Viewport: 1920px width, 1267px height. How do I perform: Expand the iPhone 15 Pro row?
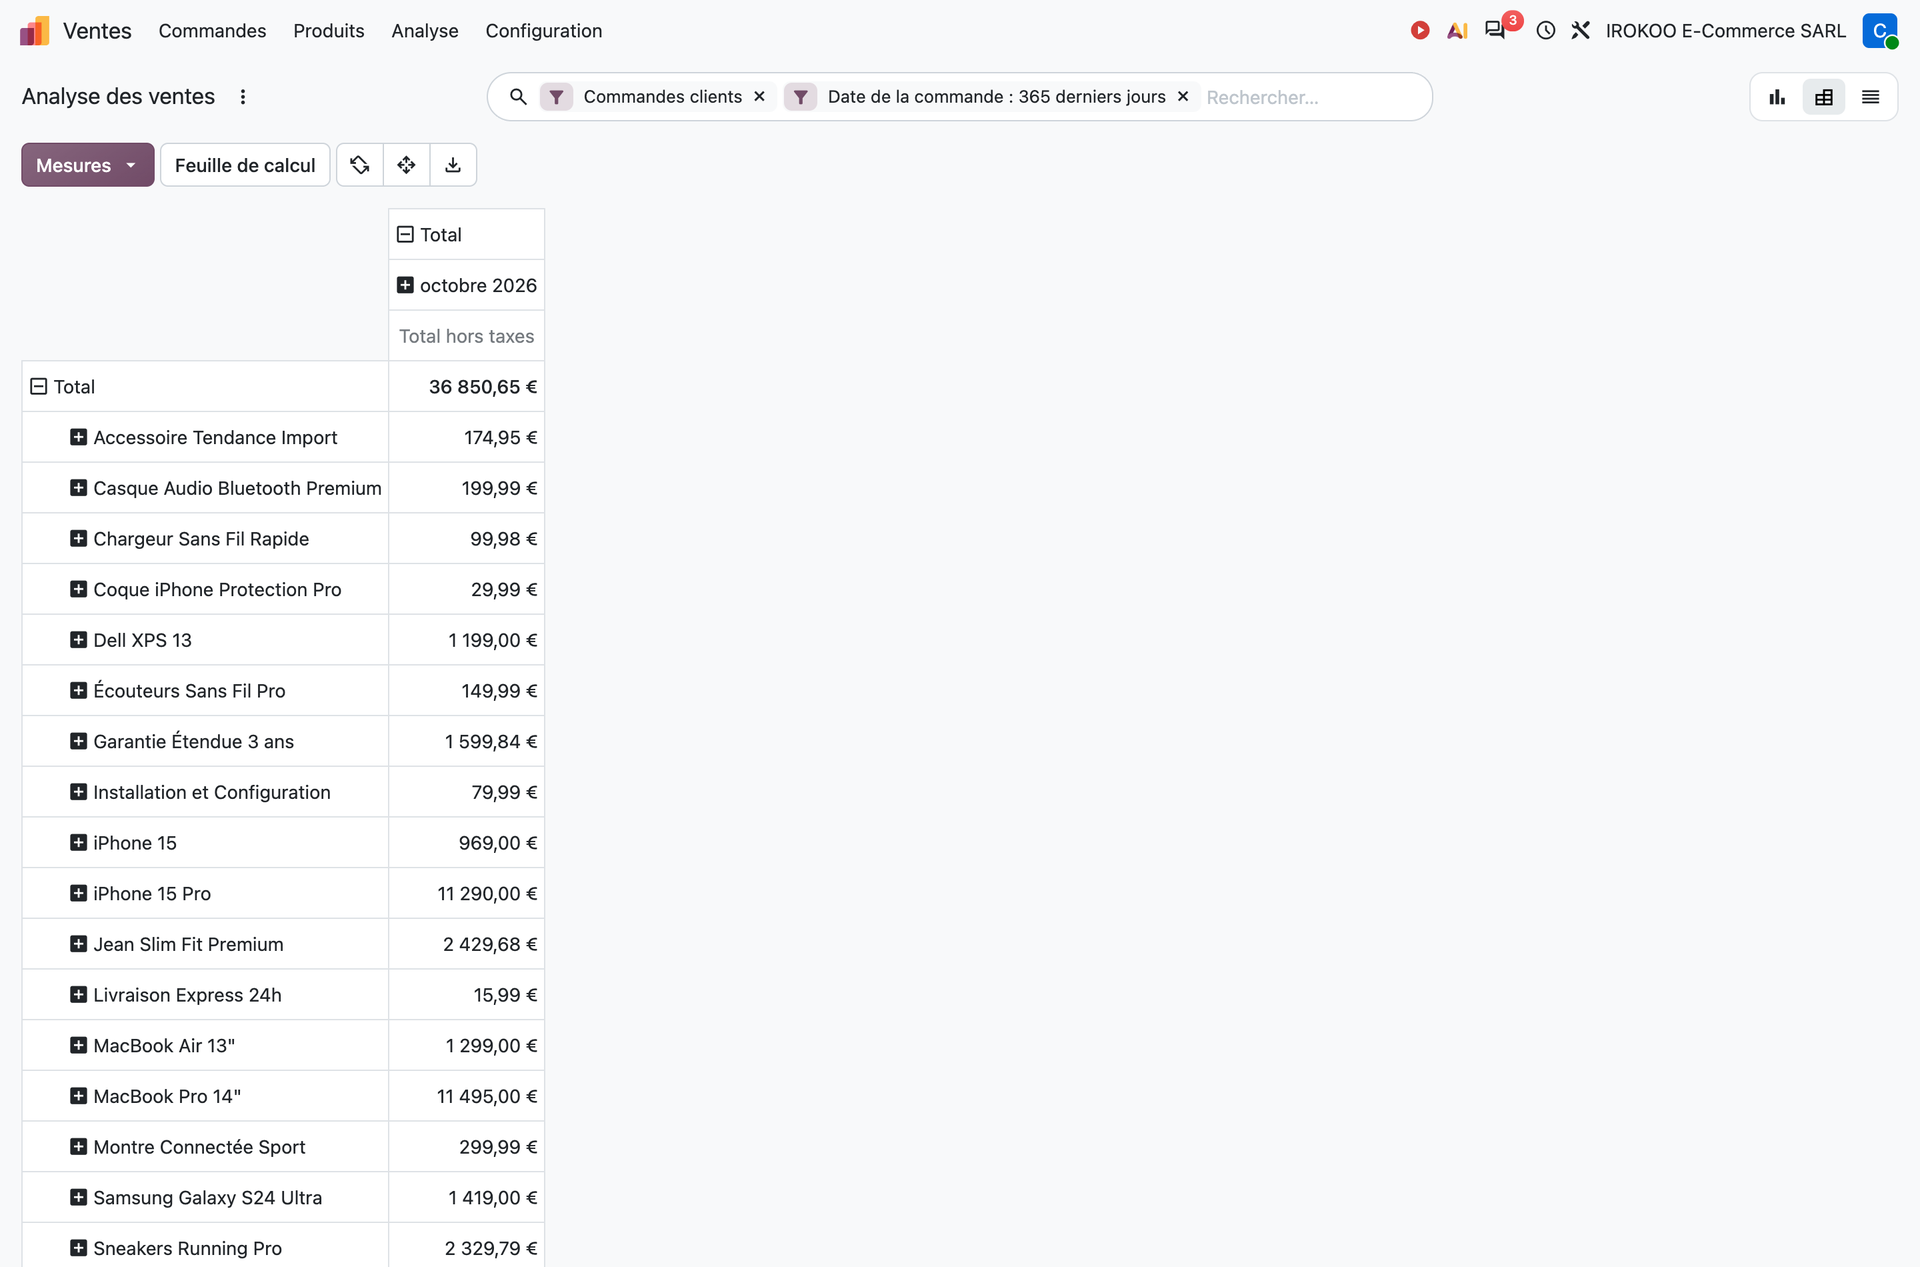click(78, 894)
